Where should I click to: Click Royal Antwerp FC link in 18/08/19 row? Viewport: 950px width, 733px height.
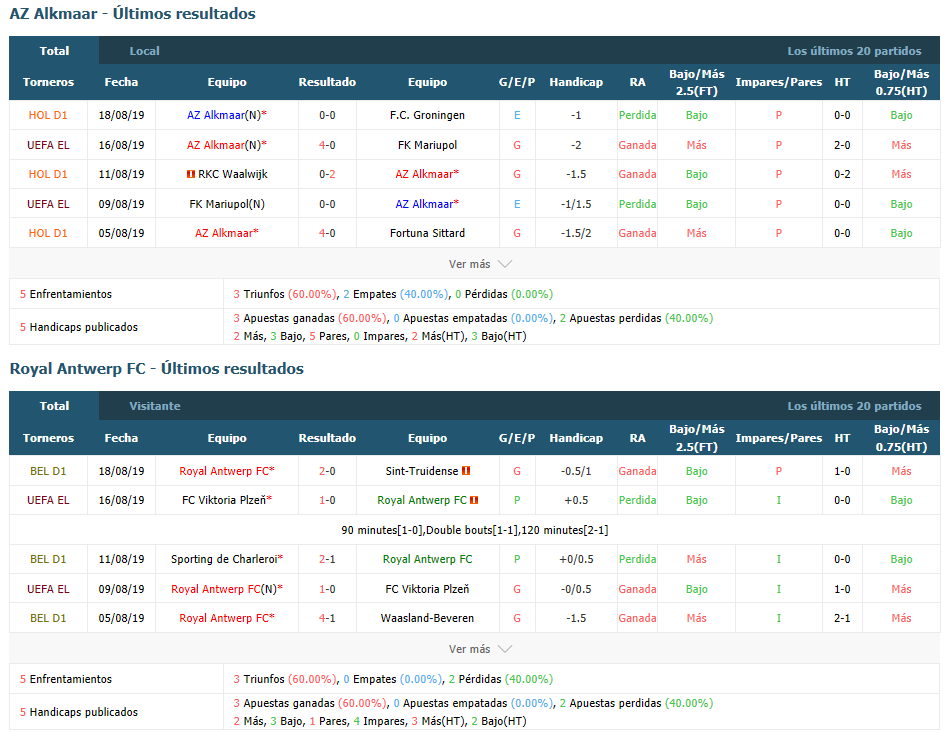coord(224,471)
